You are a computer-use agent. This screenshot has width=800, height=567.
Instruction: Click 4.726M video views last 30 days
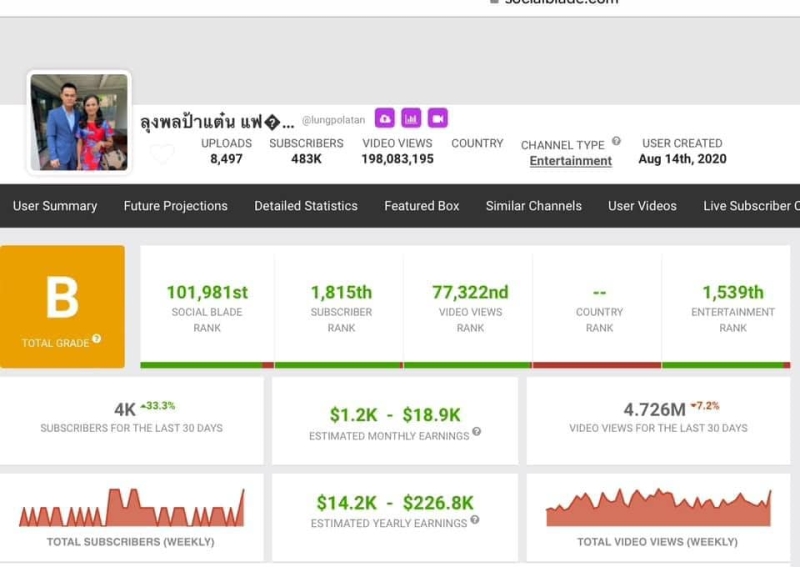655,409
